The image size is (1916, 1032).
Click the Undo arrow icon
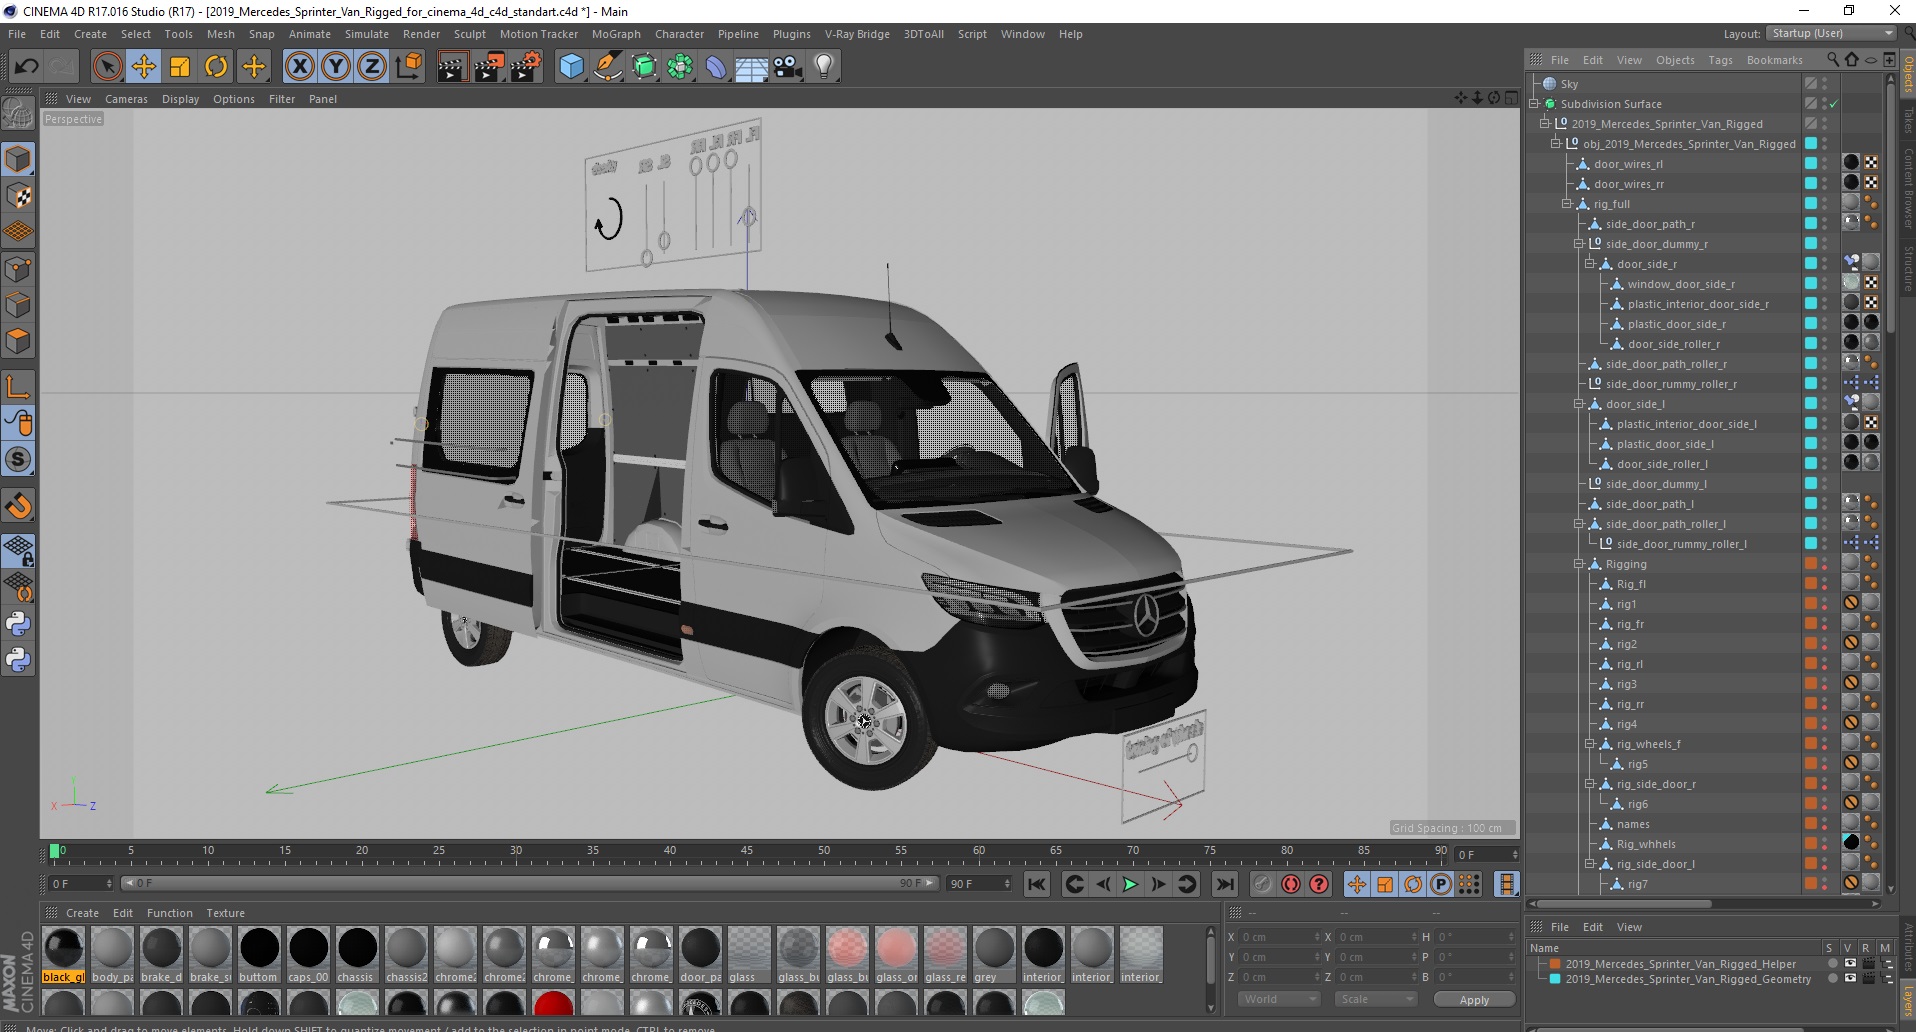tap(26, 67)
